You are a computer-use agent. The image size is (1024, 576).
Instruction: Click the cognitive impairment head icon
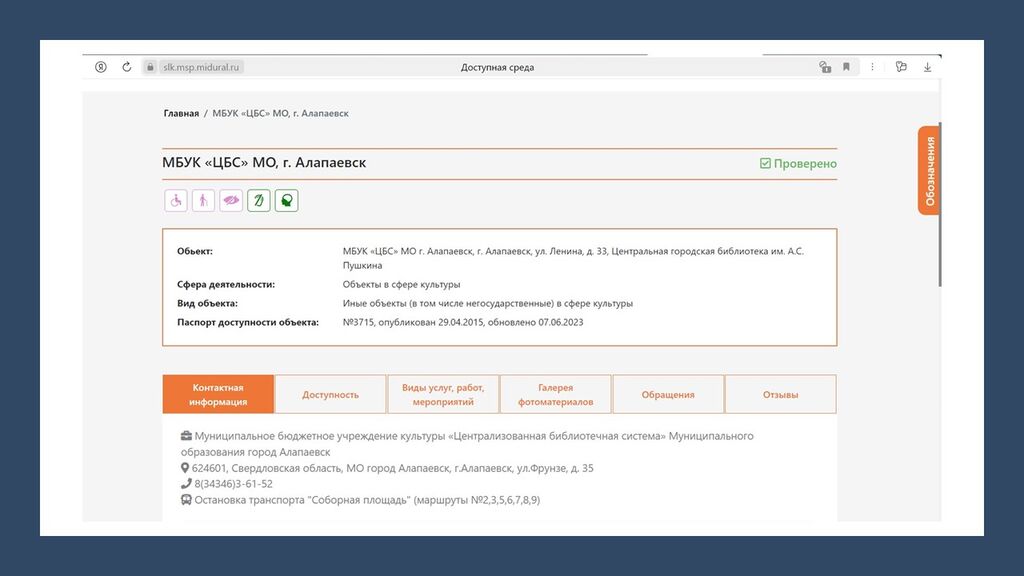click(287, 201)
